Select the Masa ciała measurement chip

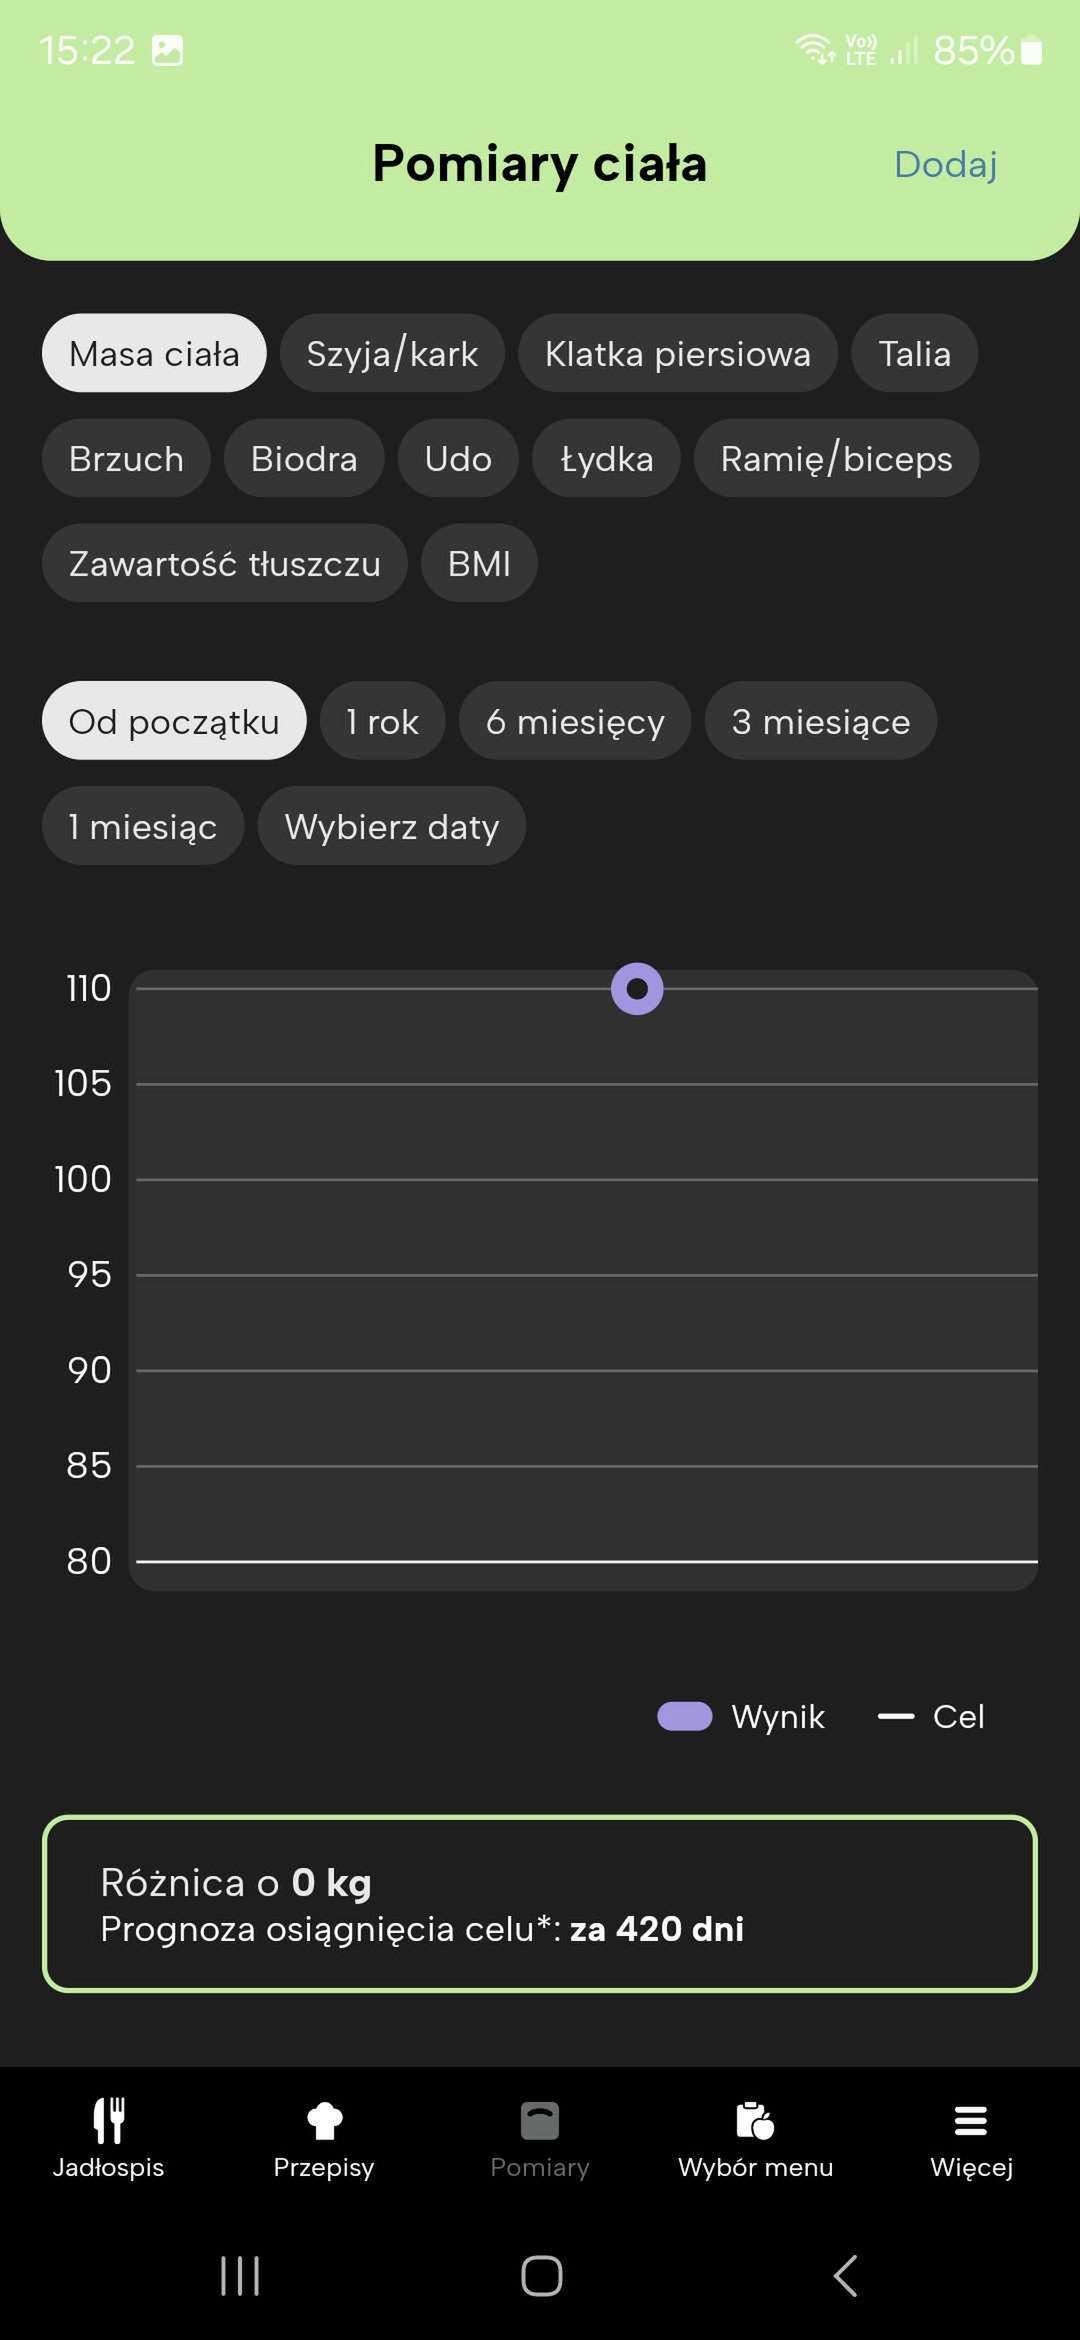point(154,353)
